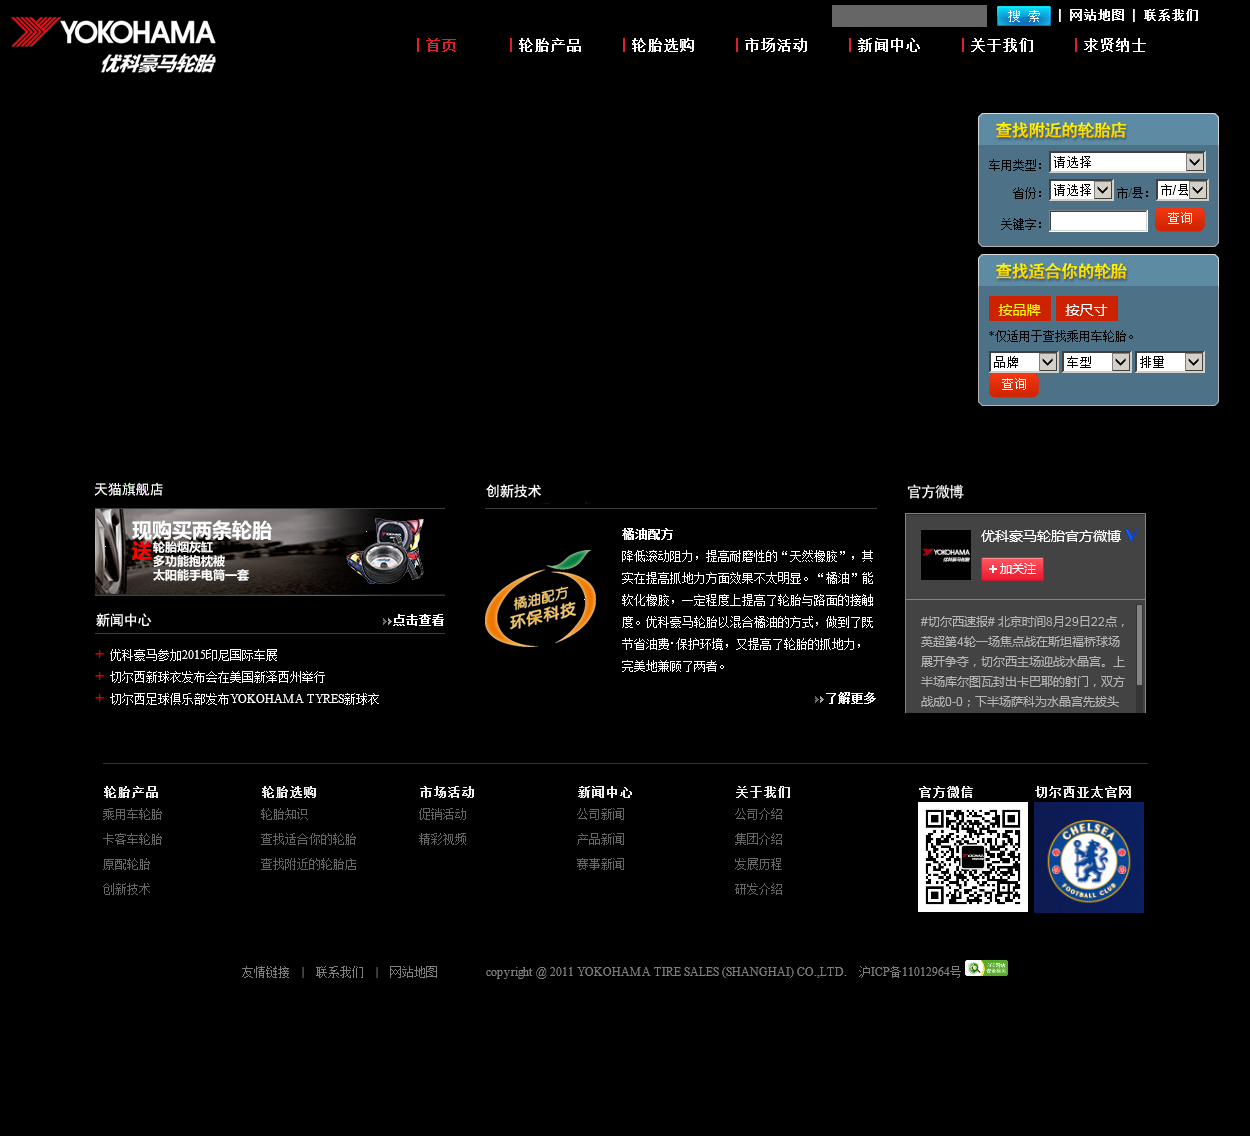Focus the top search input field
Screen dimensions: 1250x1136
point(909,16)
